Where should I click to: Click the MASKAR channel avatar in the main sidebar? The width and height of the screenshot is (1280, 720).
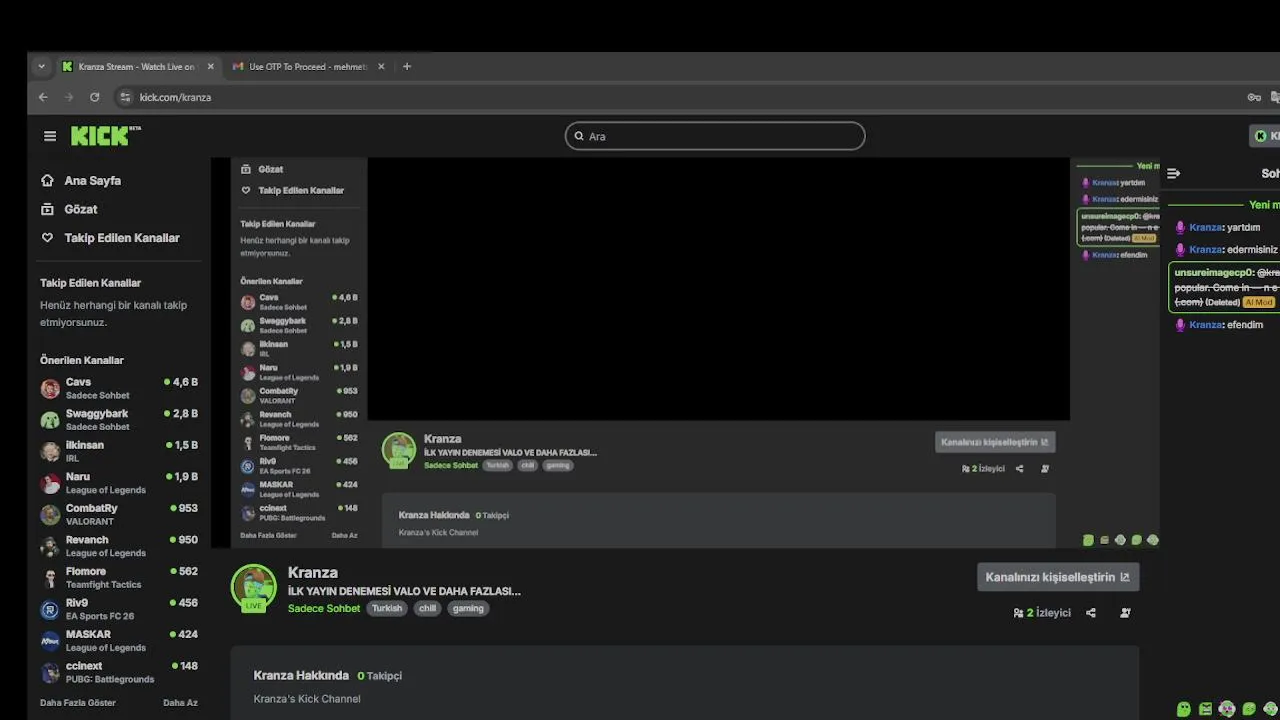pos(50,641)
